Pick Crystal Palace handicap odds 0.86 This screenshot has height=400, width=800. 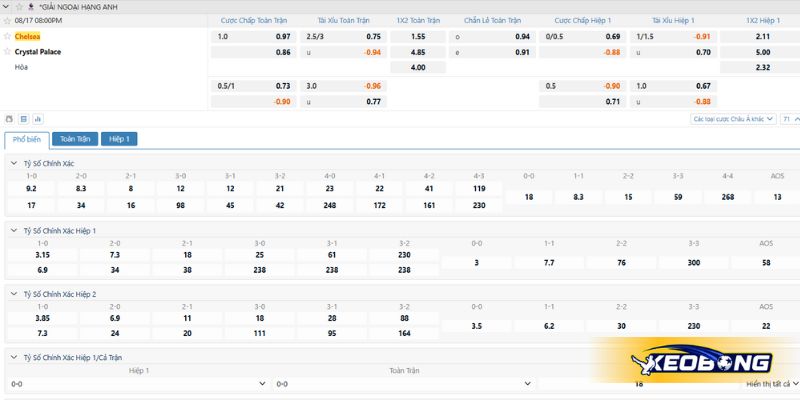254,52
